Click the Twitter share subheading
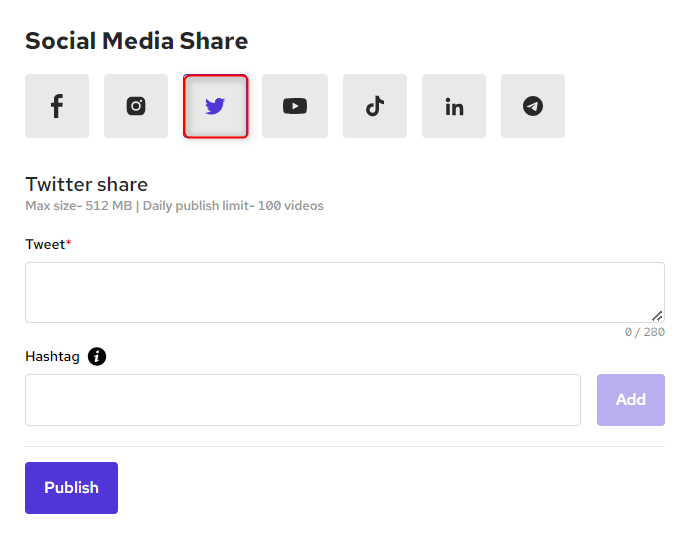The image size is (689, 560). click(x=86, y=184)
